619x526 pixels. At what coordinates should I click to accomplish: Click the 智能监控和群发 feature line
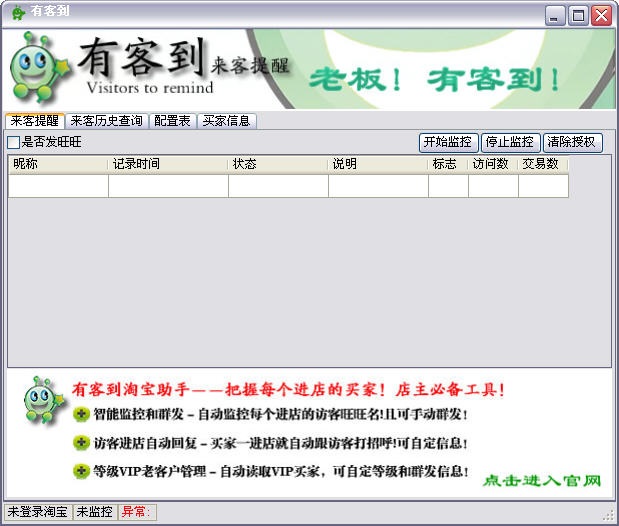pyautogui.click(x=280, y=414)
